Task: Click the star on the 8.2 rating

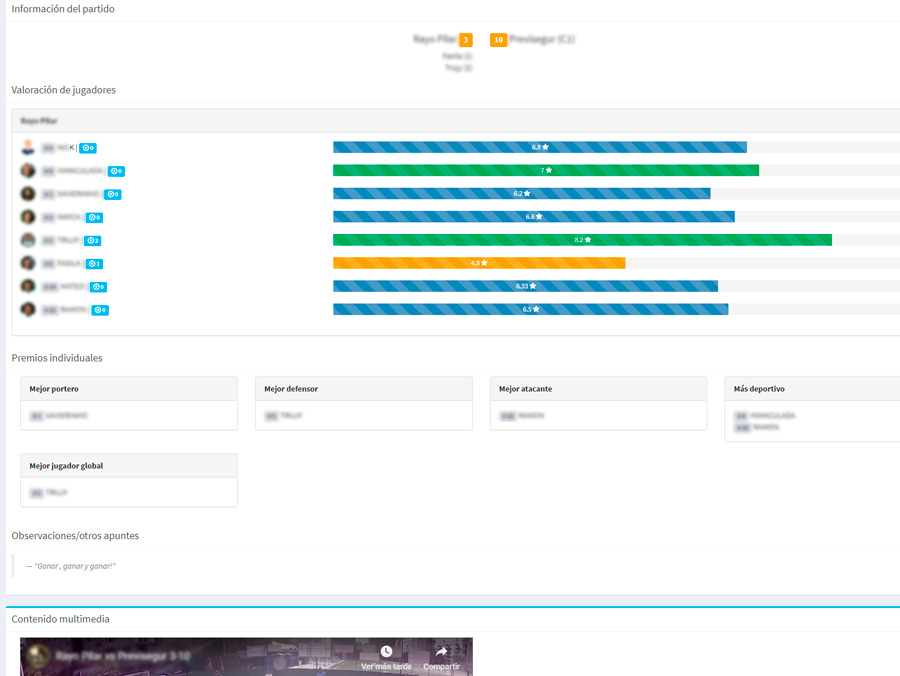Action: click(x=588, y=240)
